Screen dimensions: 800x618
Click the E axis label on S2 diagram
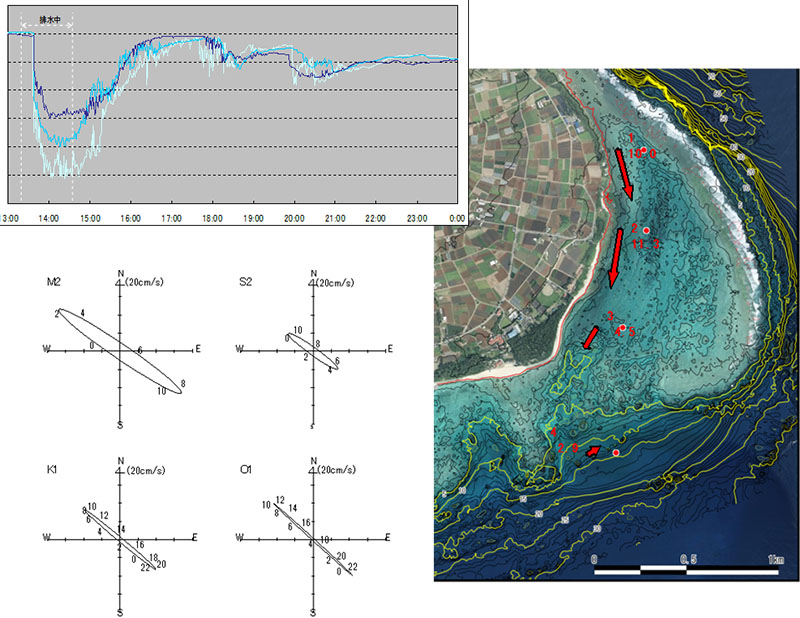(391, 349)
